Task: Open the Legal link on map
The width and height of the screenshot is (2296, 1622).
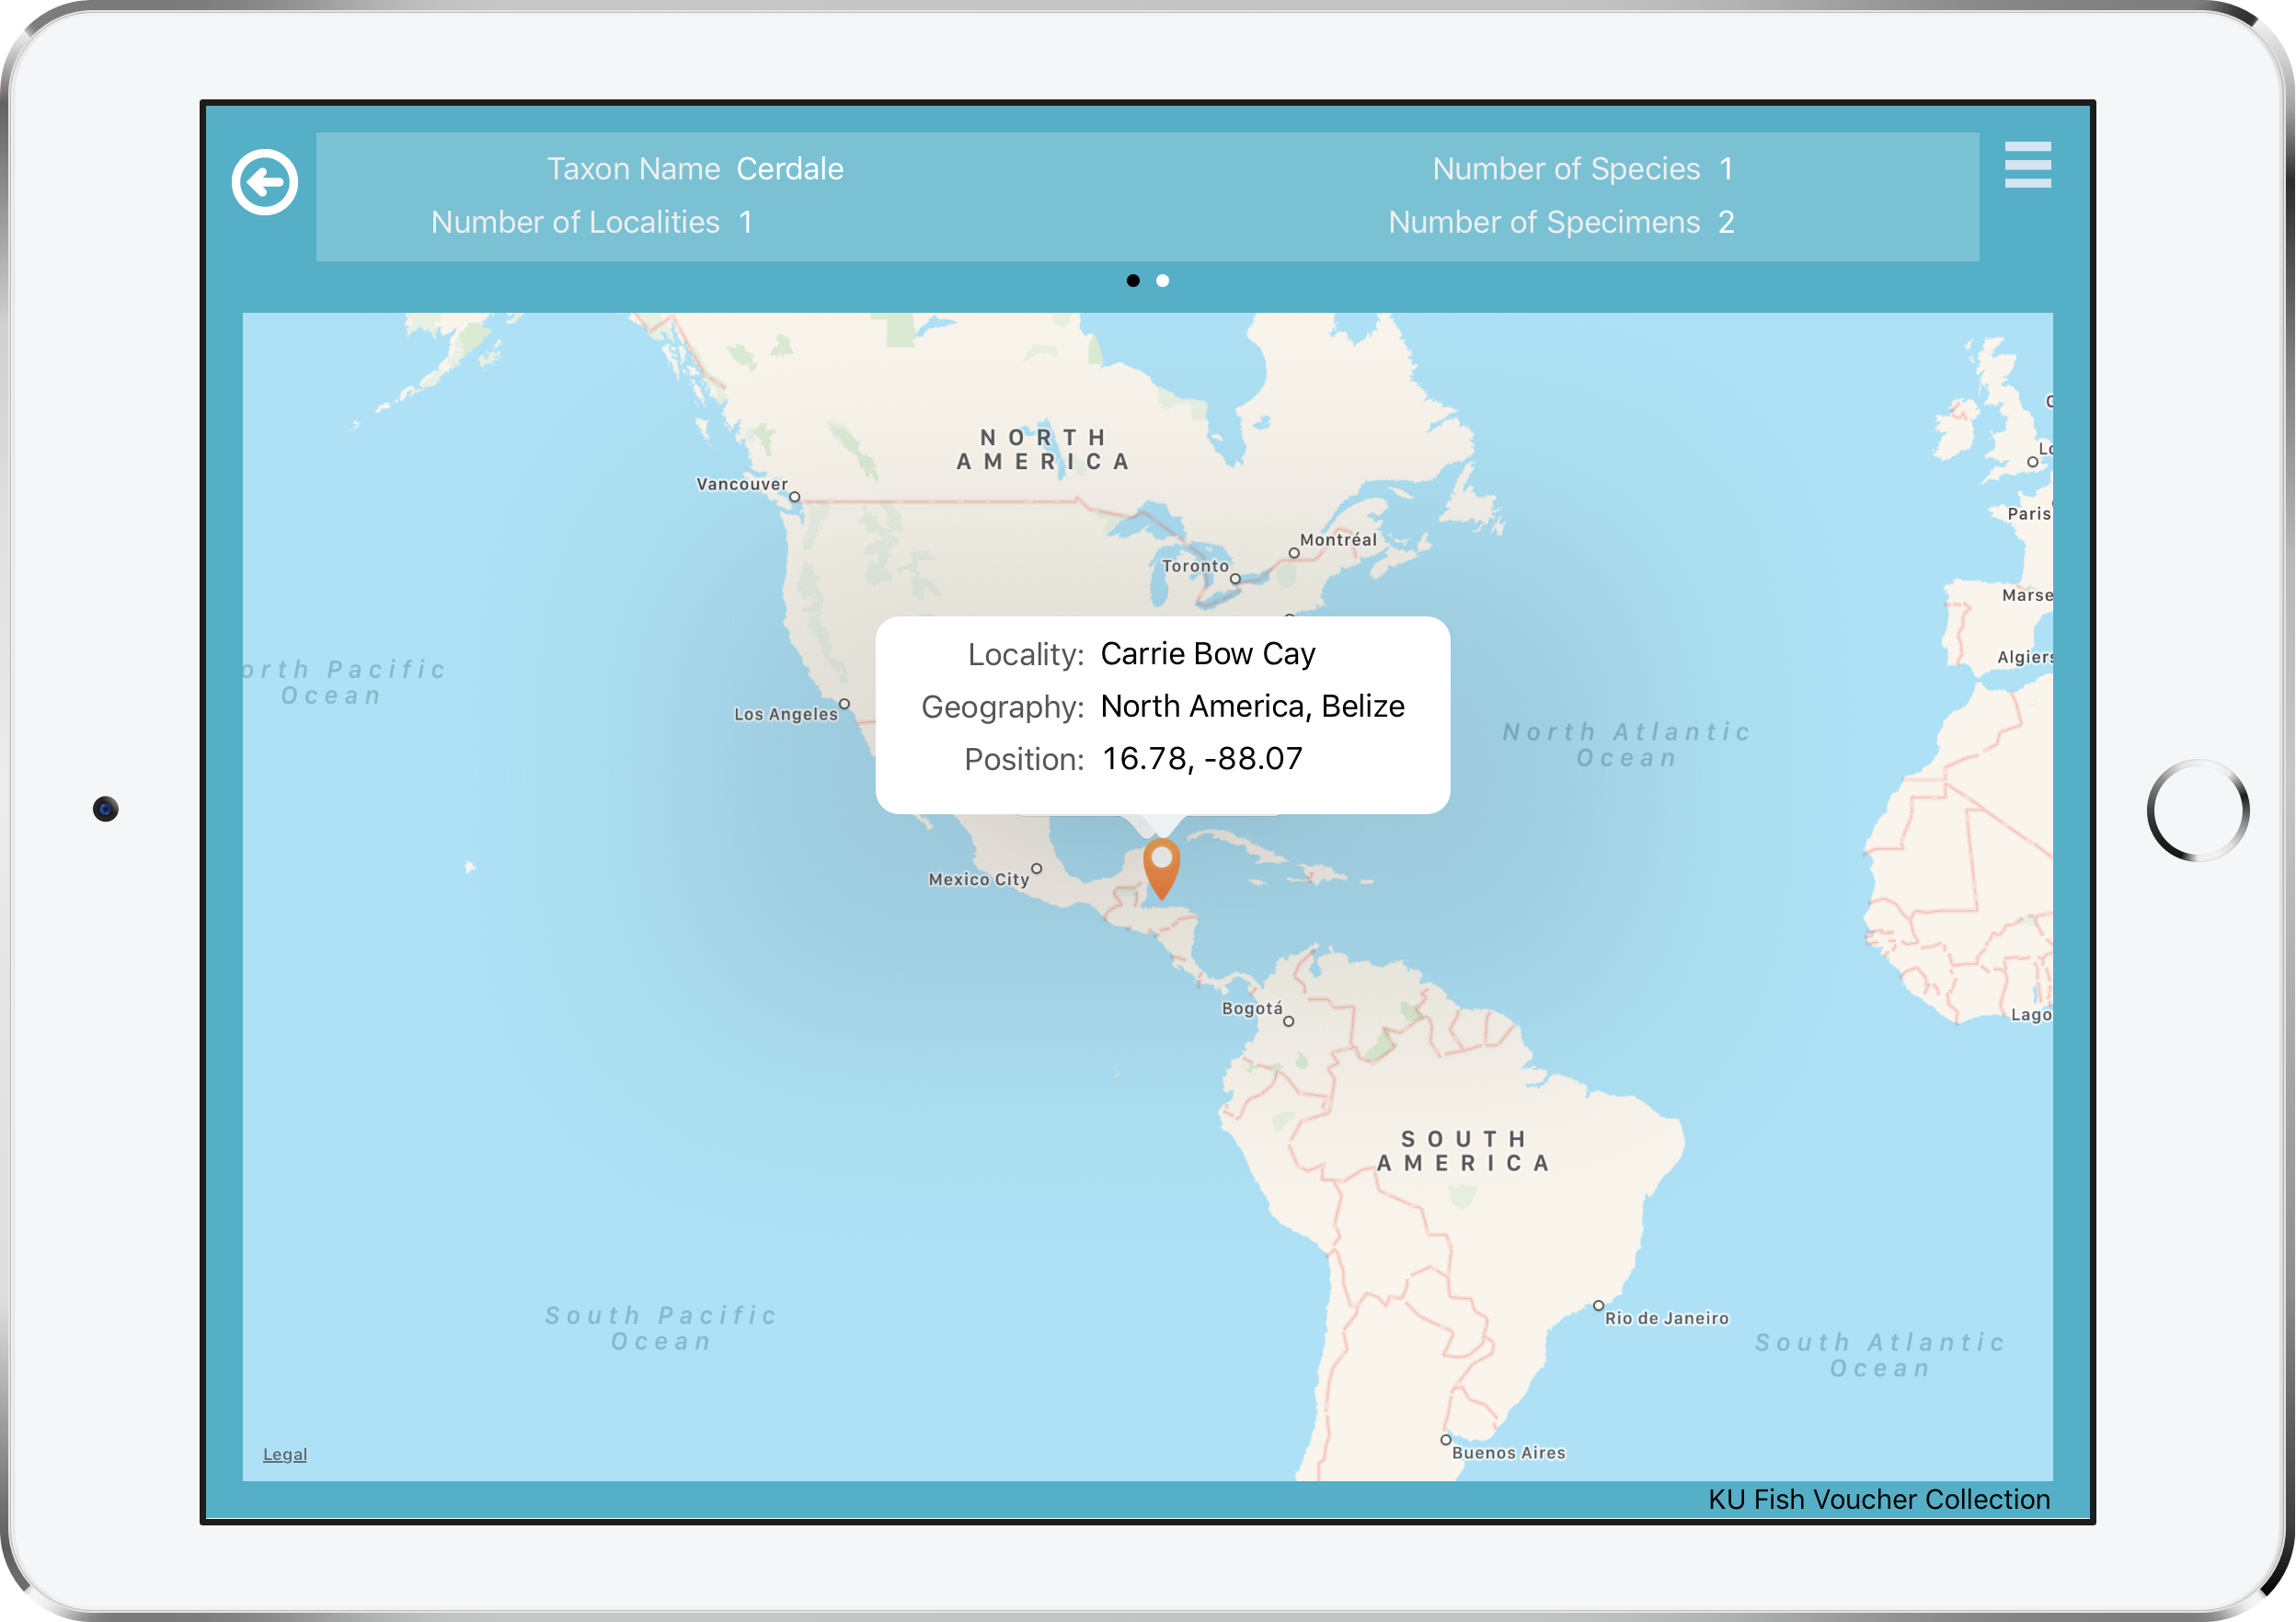Action: click(284, 1454)
